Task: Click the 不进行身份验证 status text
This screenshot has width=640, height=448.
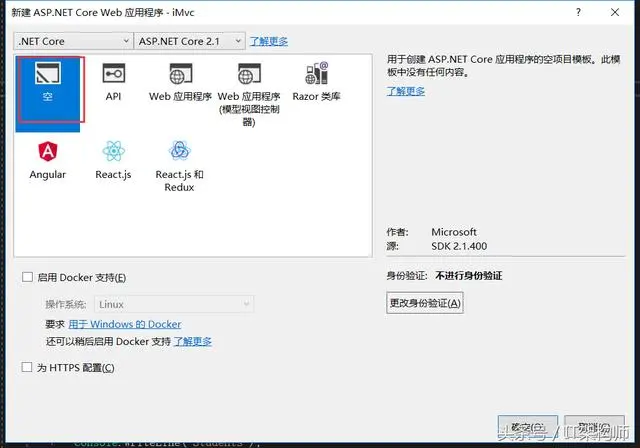Action: click(x=469, y=276)
